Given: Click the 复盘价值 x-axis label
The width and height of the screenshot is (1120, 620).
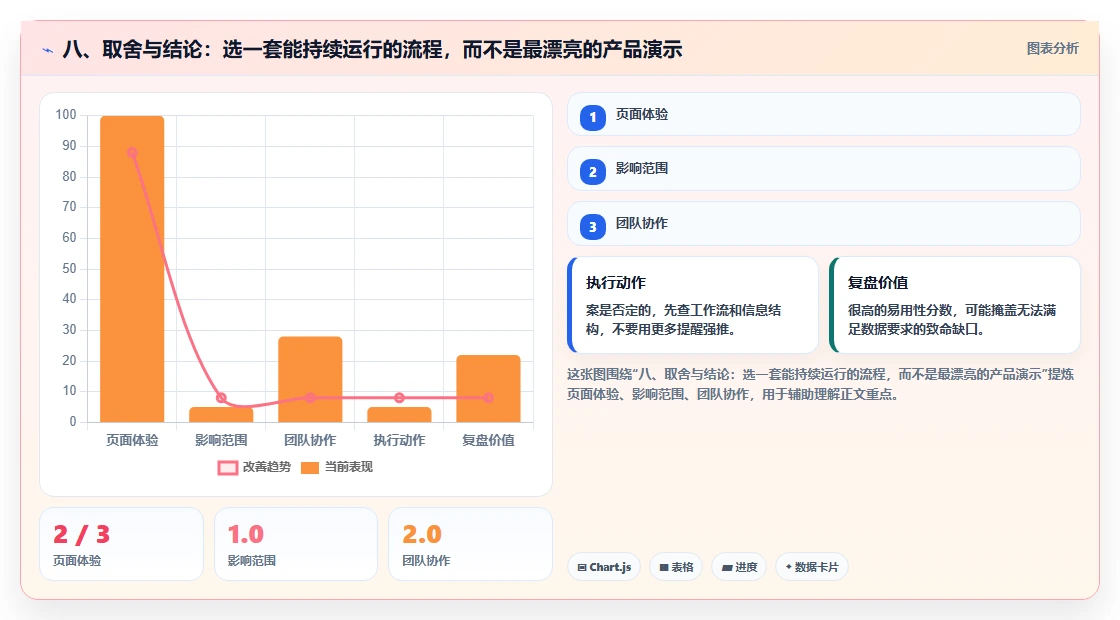Looking at the screenshot, I should (489, 440).
